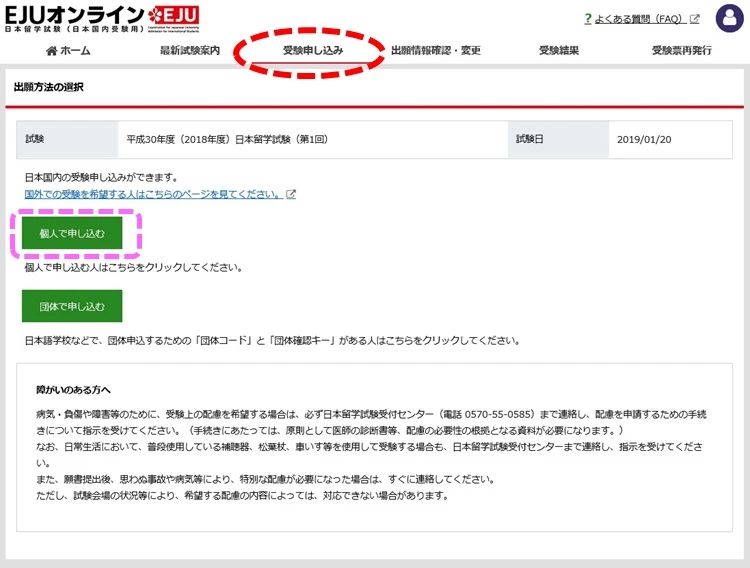This screenshot has height=568, width=750.
Task: Click the 個人で申し込む green button
Action: click(x=72, y=233)
